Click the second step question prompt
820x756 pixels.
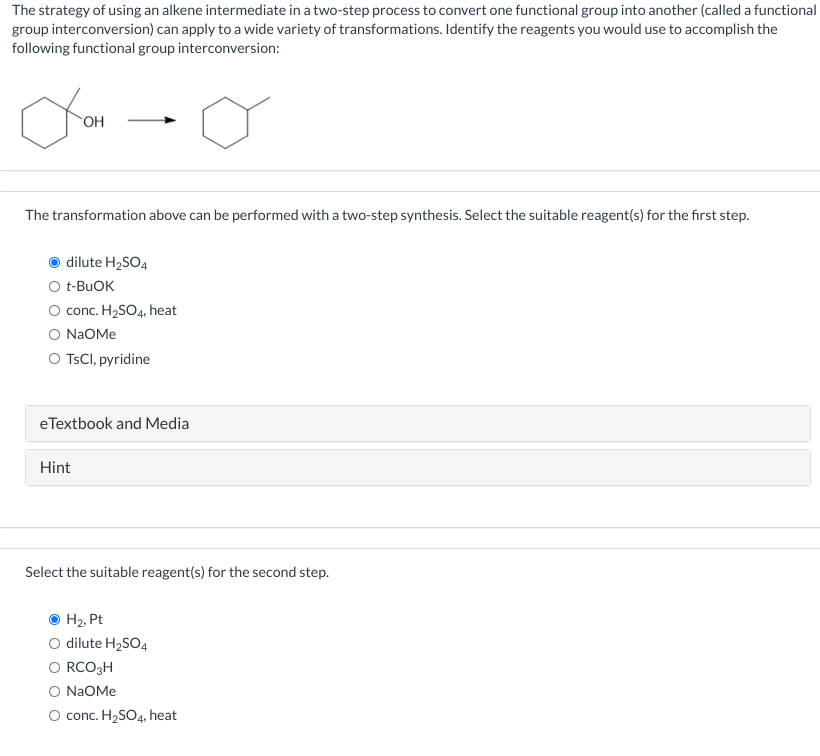177,573
